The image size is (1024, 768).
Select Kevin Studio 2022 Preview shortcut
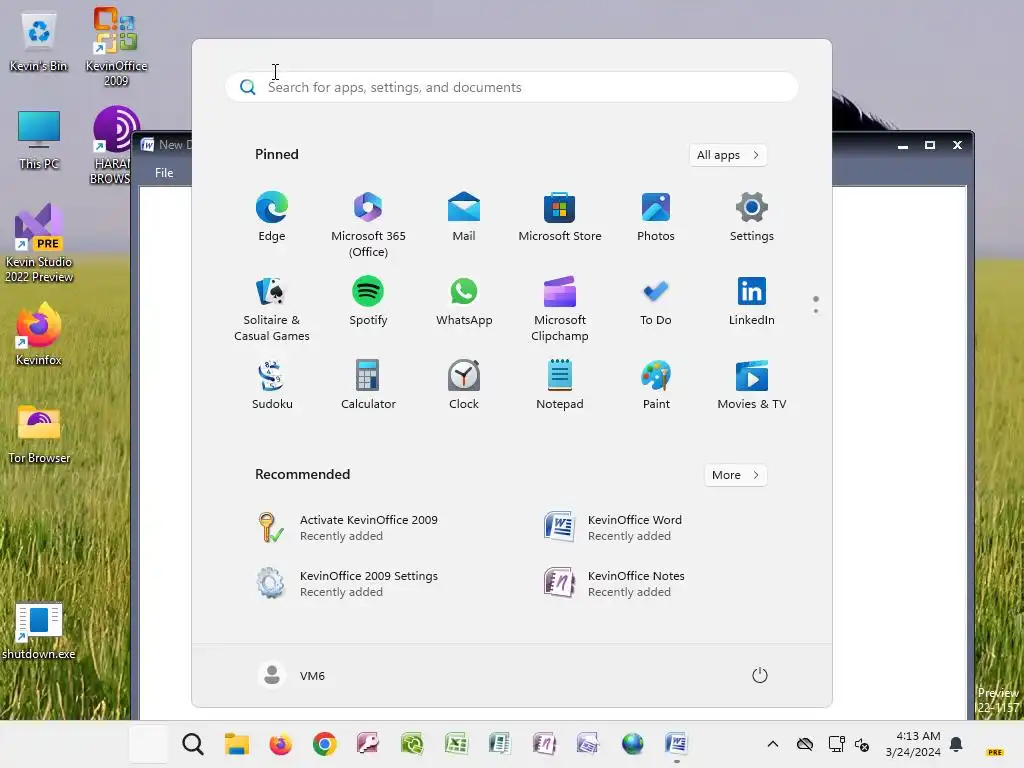click(39, 242)
